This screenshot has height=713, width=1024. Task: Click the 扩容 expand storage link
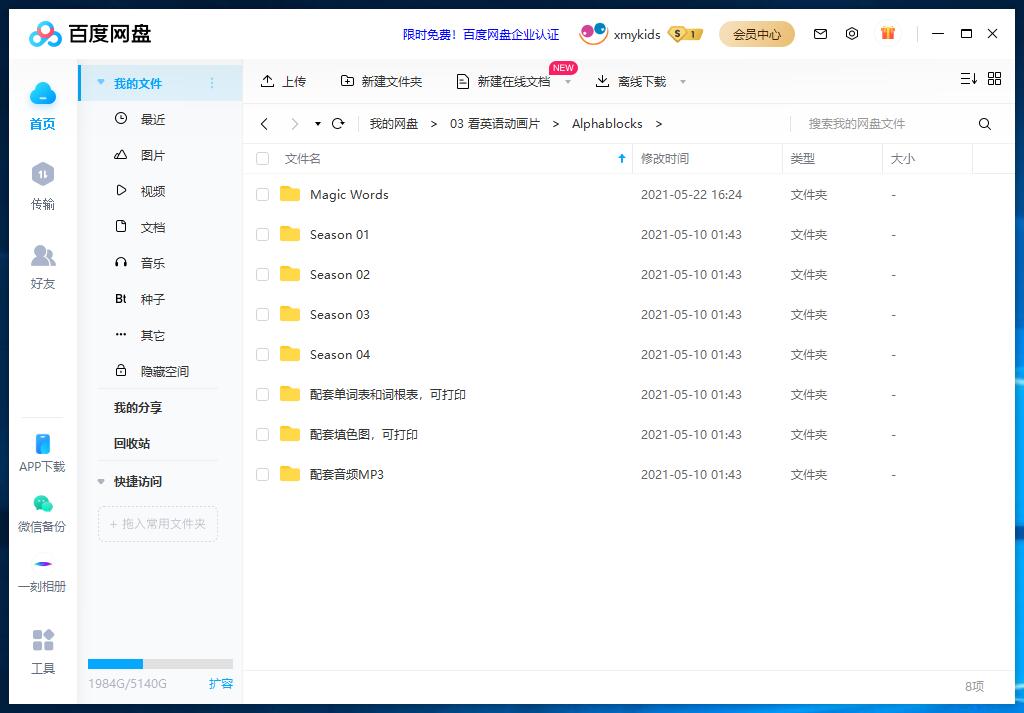[221, 684]
